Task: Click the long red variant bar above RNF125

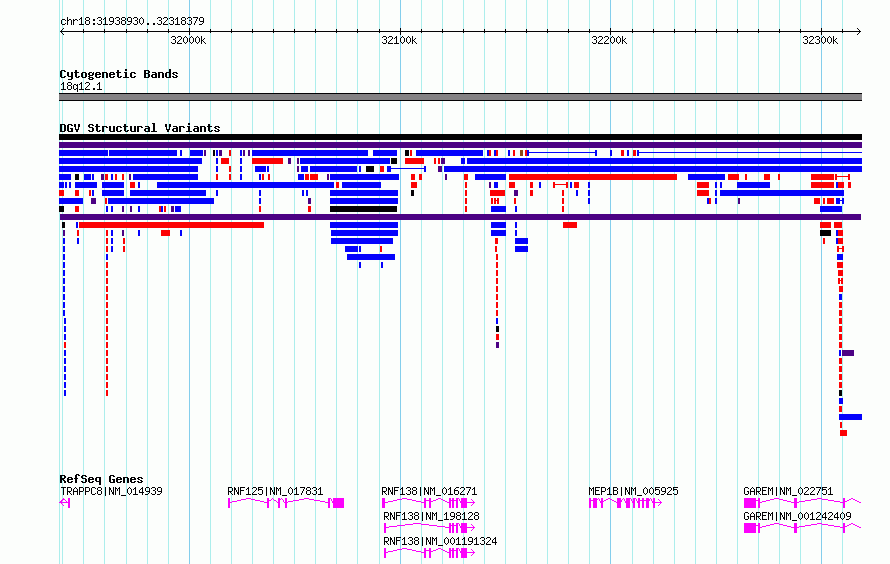Action: click(x=171, y=225)
